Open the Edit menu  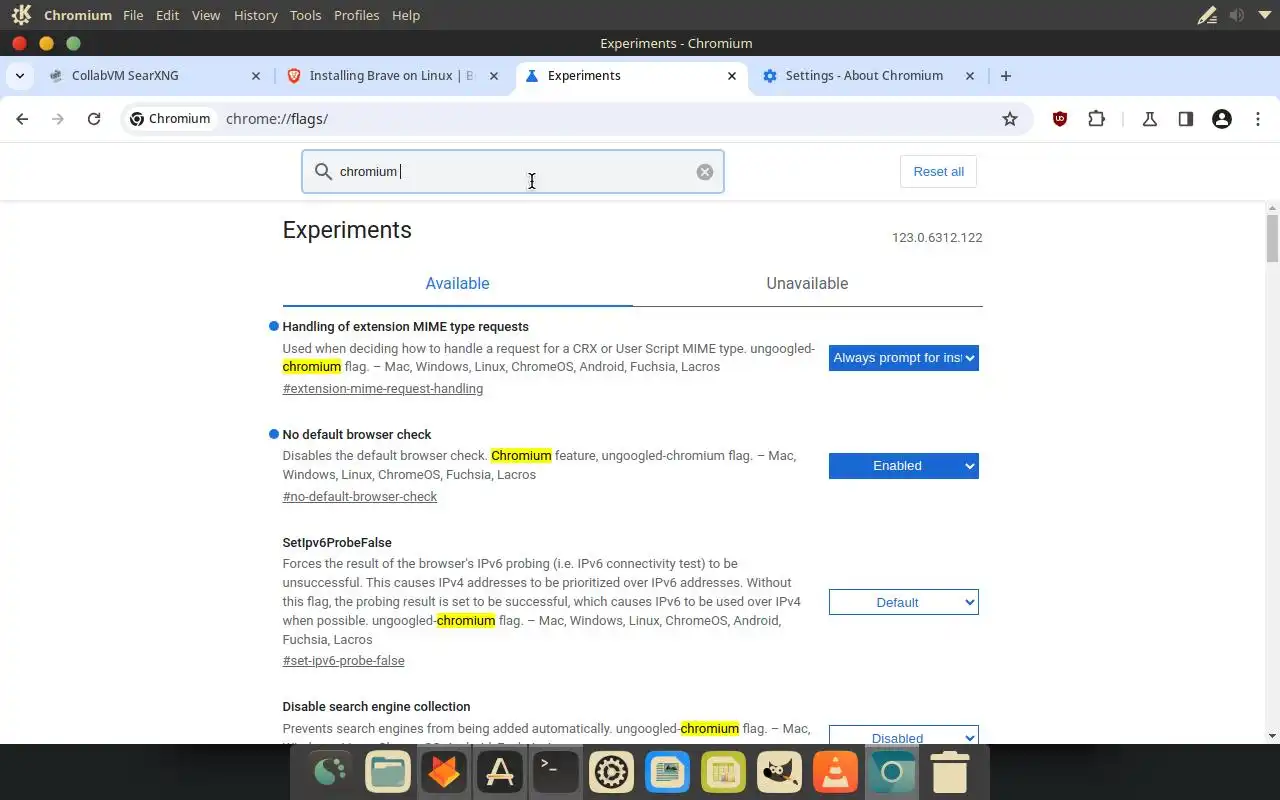168,15
